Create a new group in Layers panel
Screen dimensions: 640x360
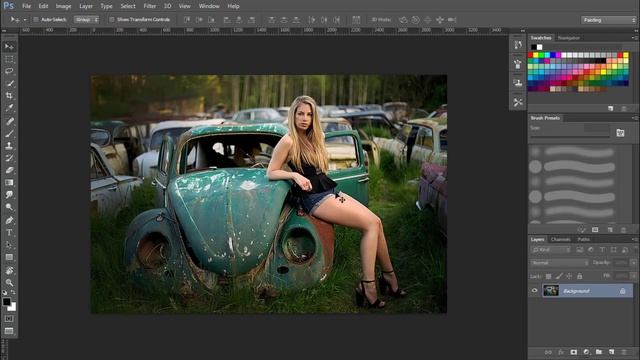tap(599, 352)
